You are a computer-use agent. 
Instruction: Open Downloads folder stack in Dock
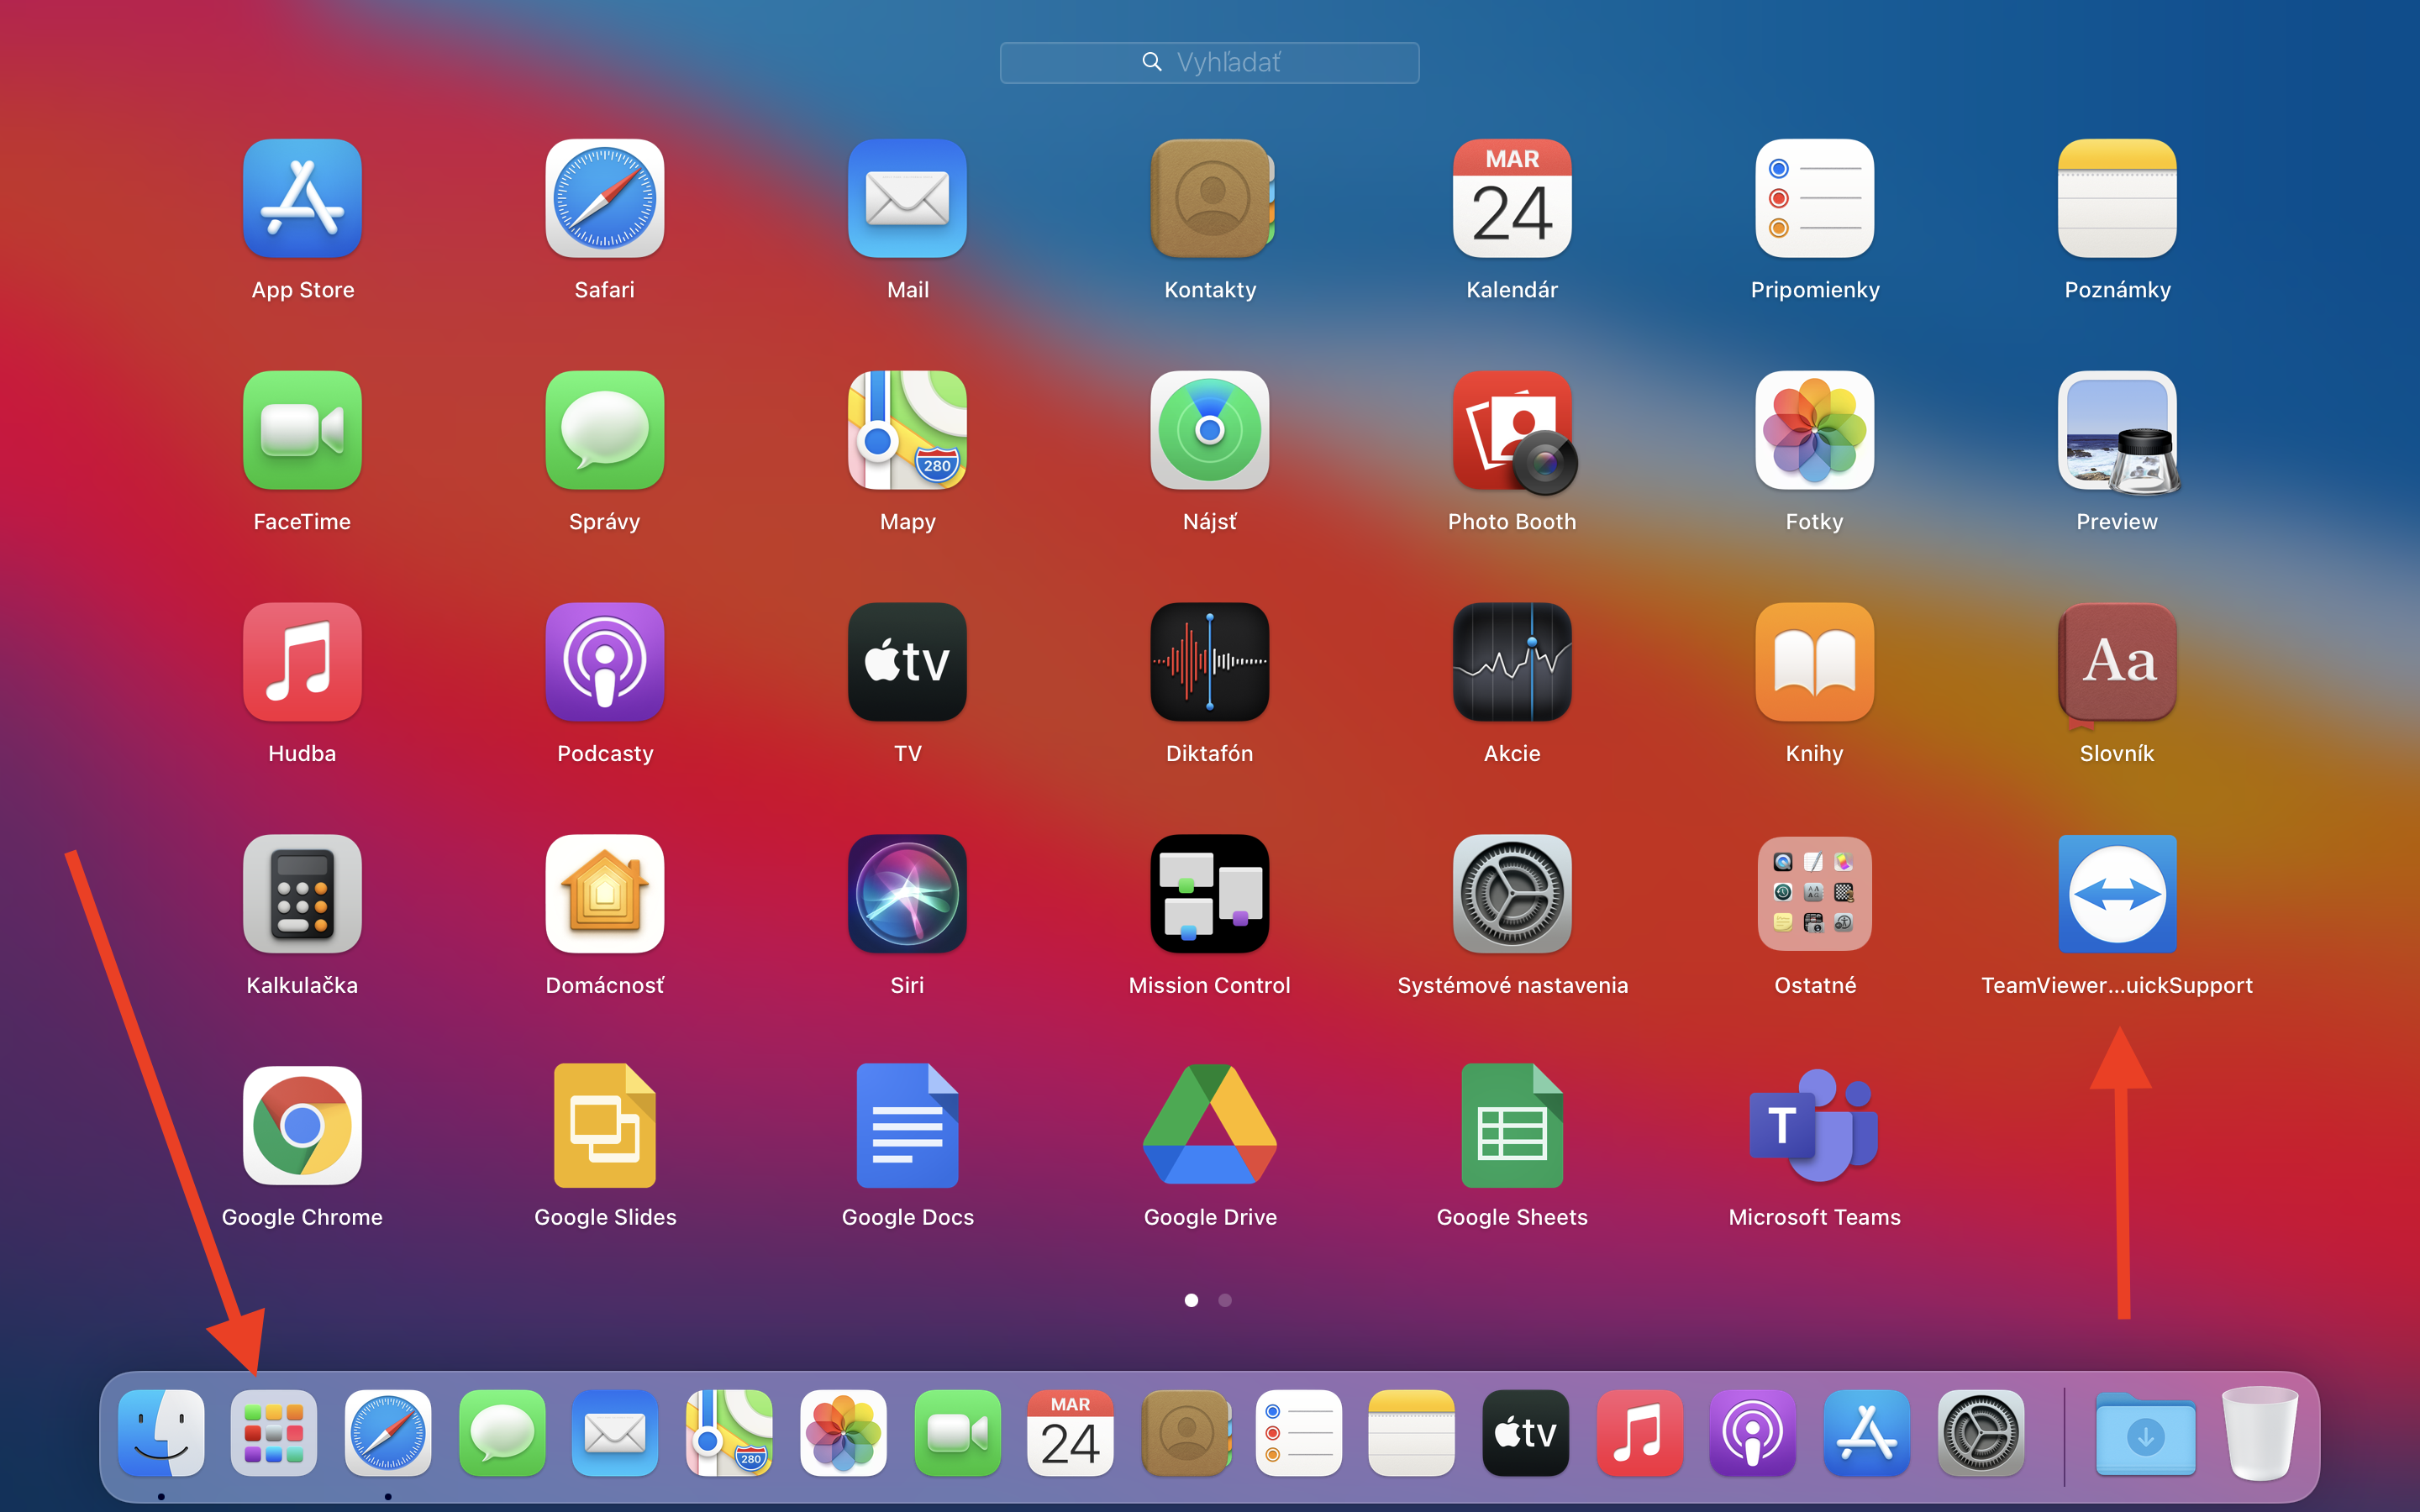point(2145,1435)
